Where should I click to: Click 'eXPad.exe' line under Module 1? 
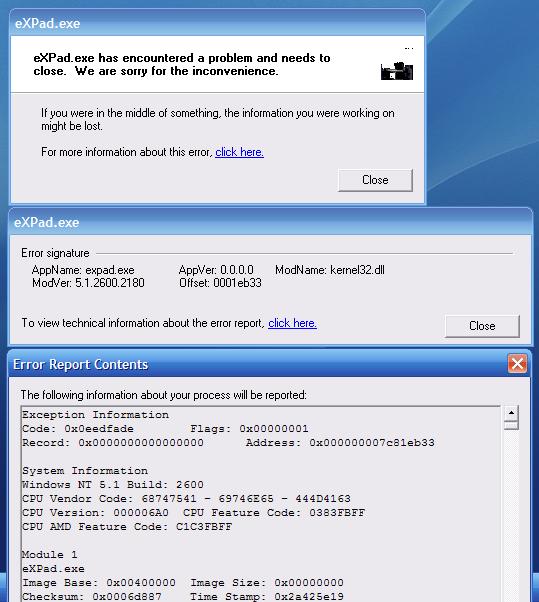53,569
